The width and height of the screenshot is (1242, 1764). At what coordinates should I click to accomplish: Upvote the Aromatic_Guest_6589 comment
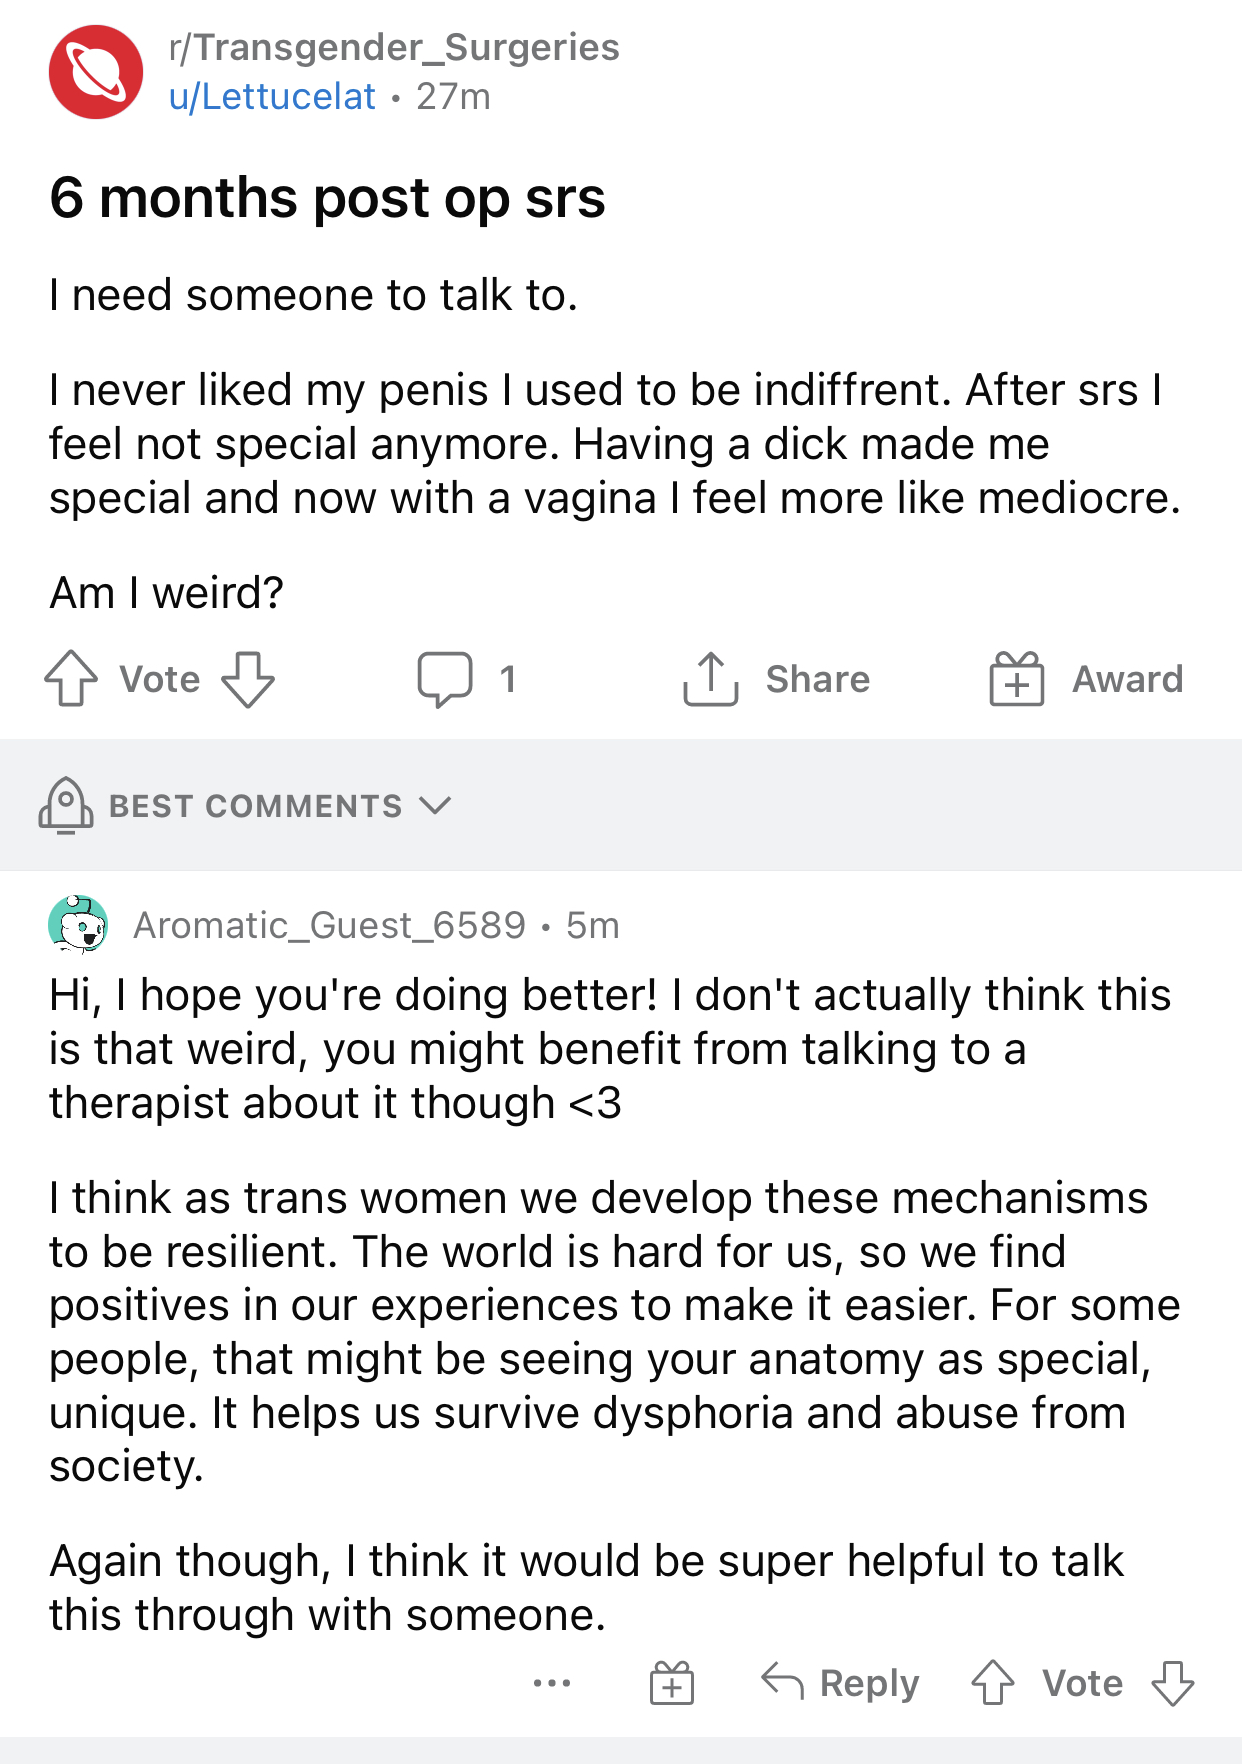coord(993,1682)
